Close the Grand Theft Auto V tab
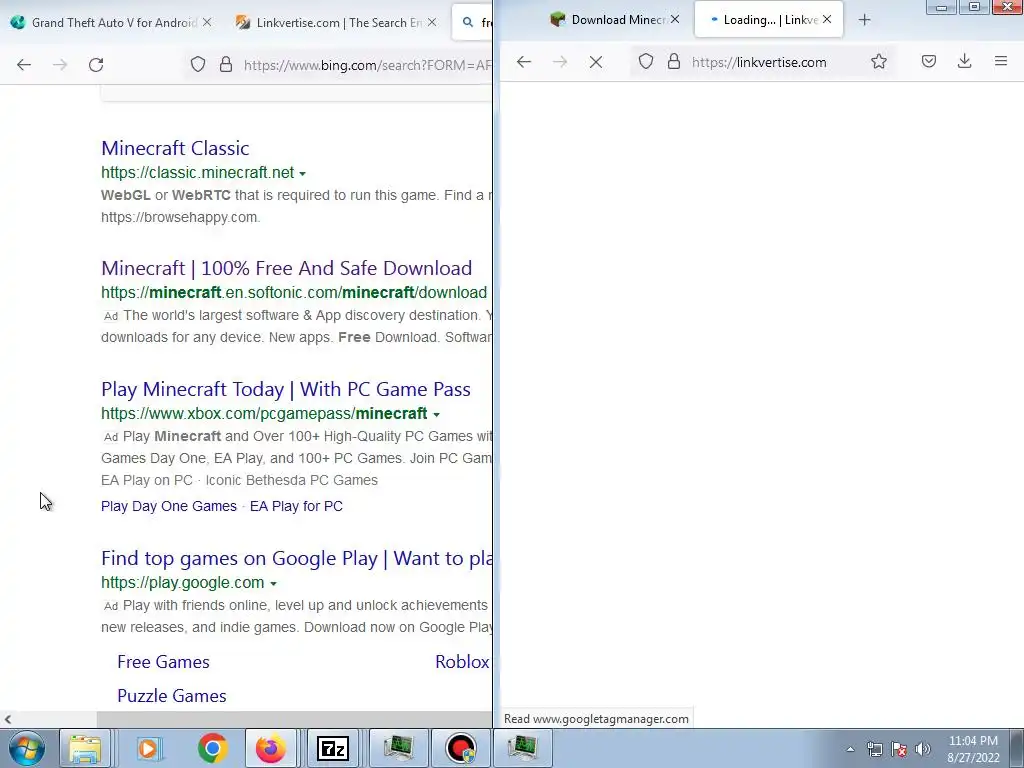Viewport: 1024px width, 768px height. point(206,22)
